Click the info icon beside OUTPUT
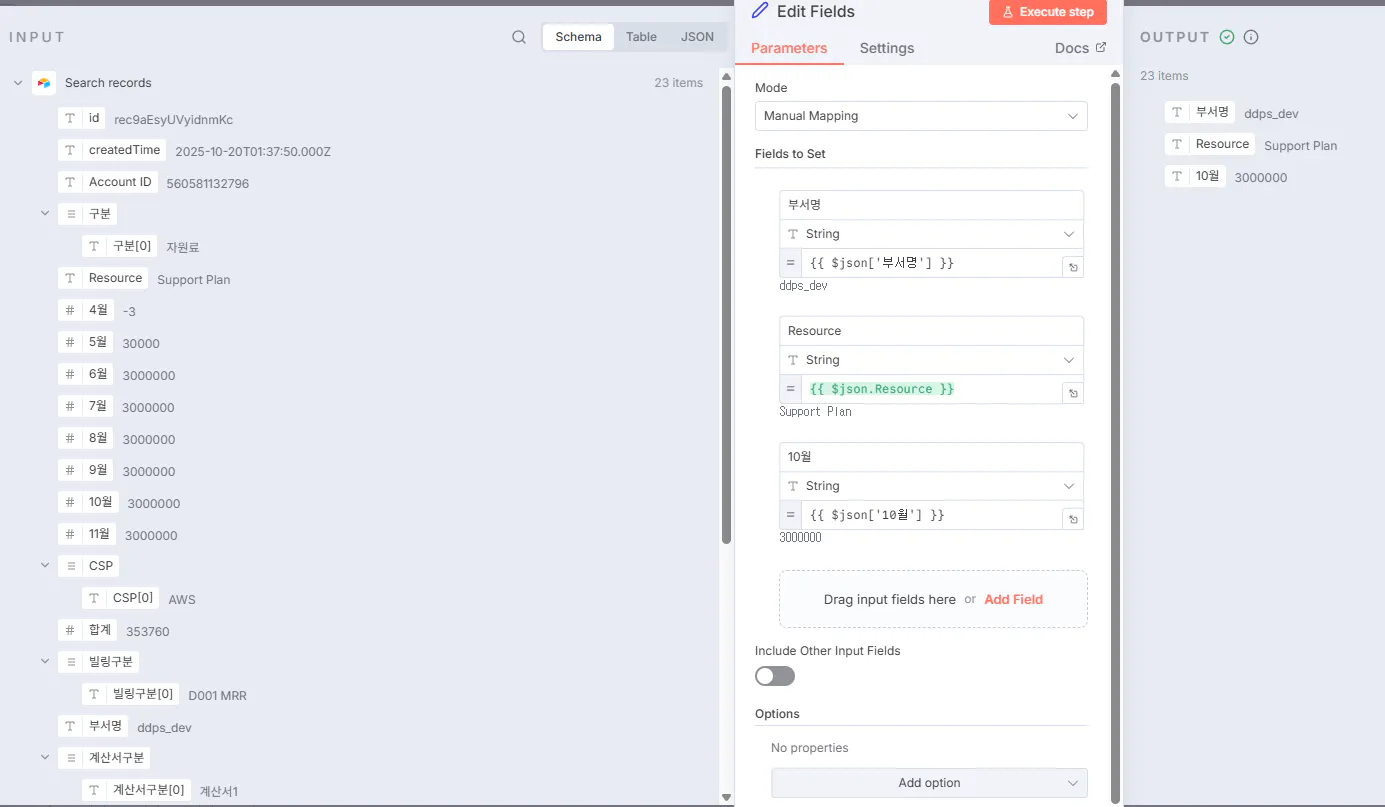 pyautogui.click(x=1251, y=37)
